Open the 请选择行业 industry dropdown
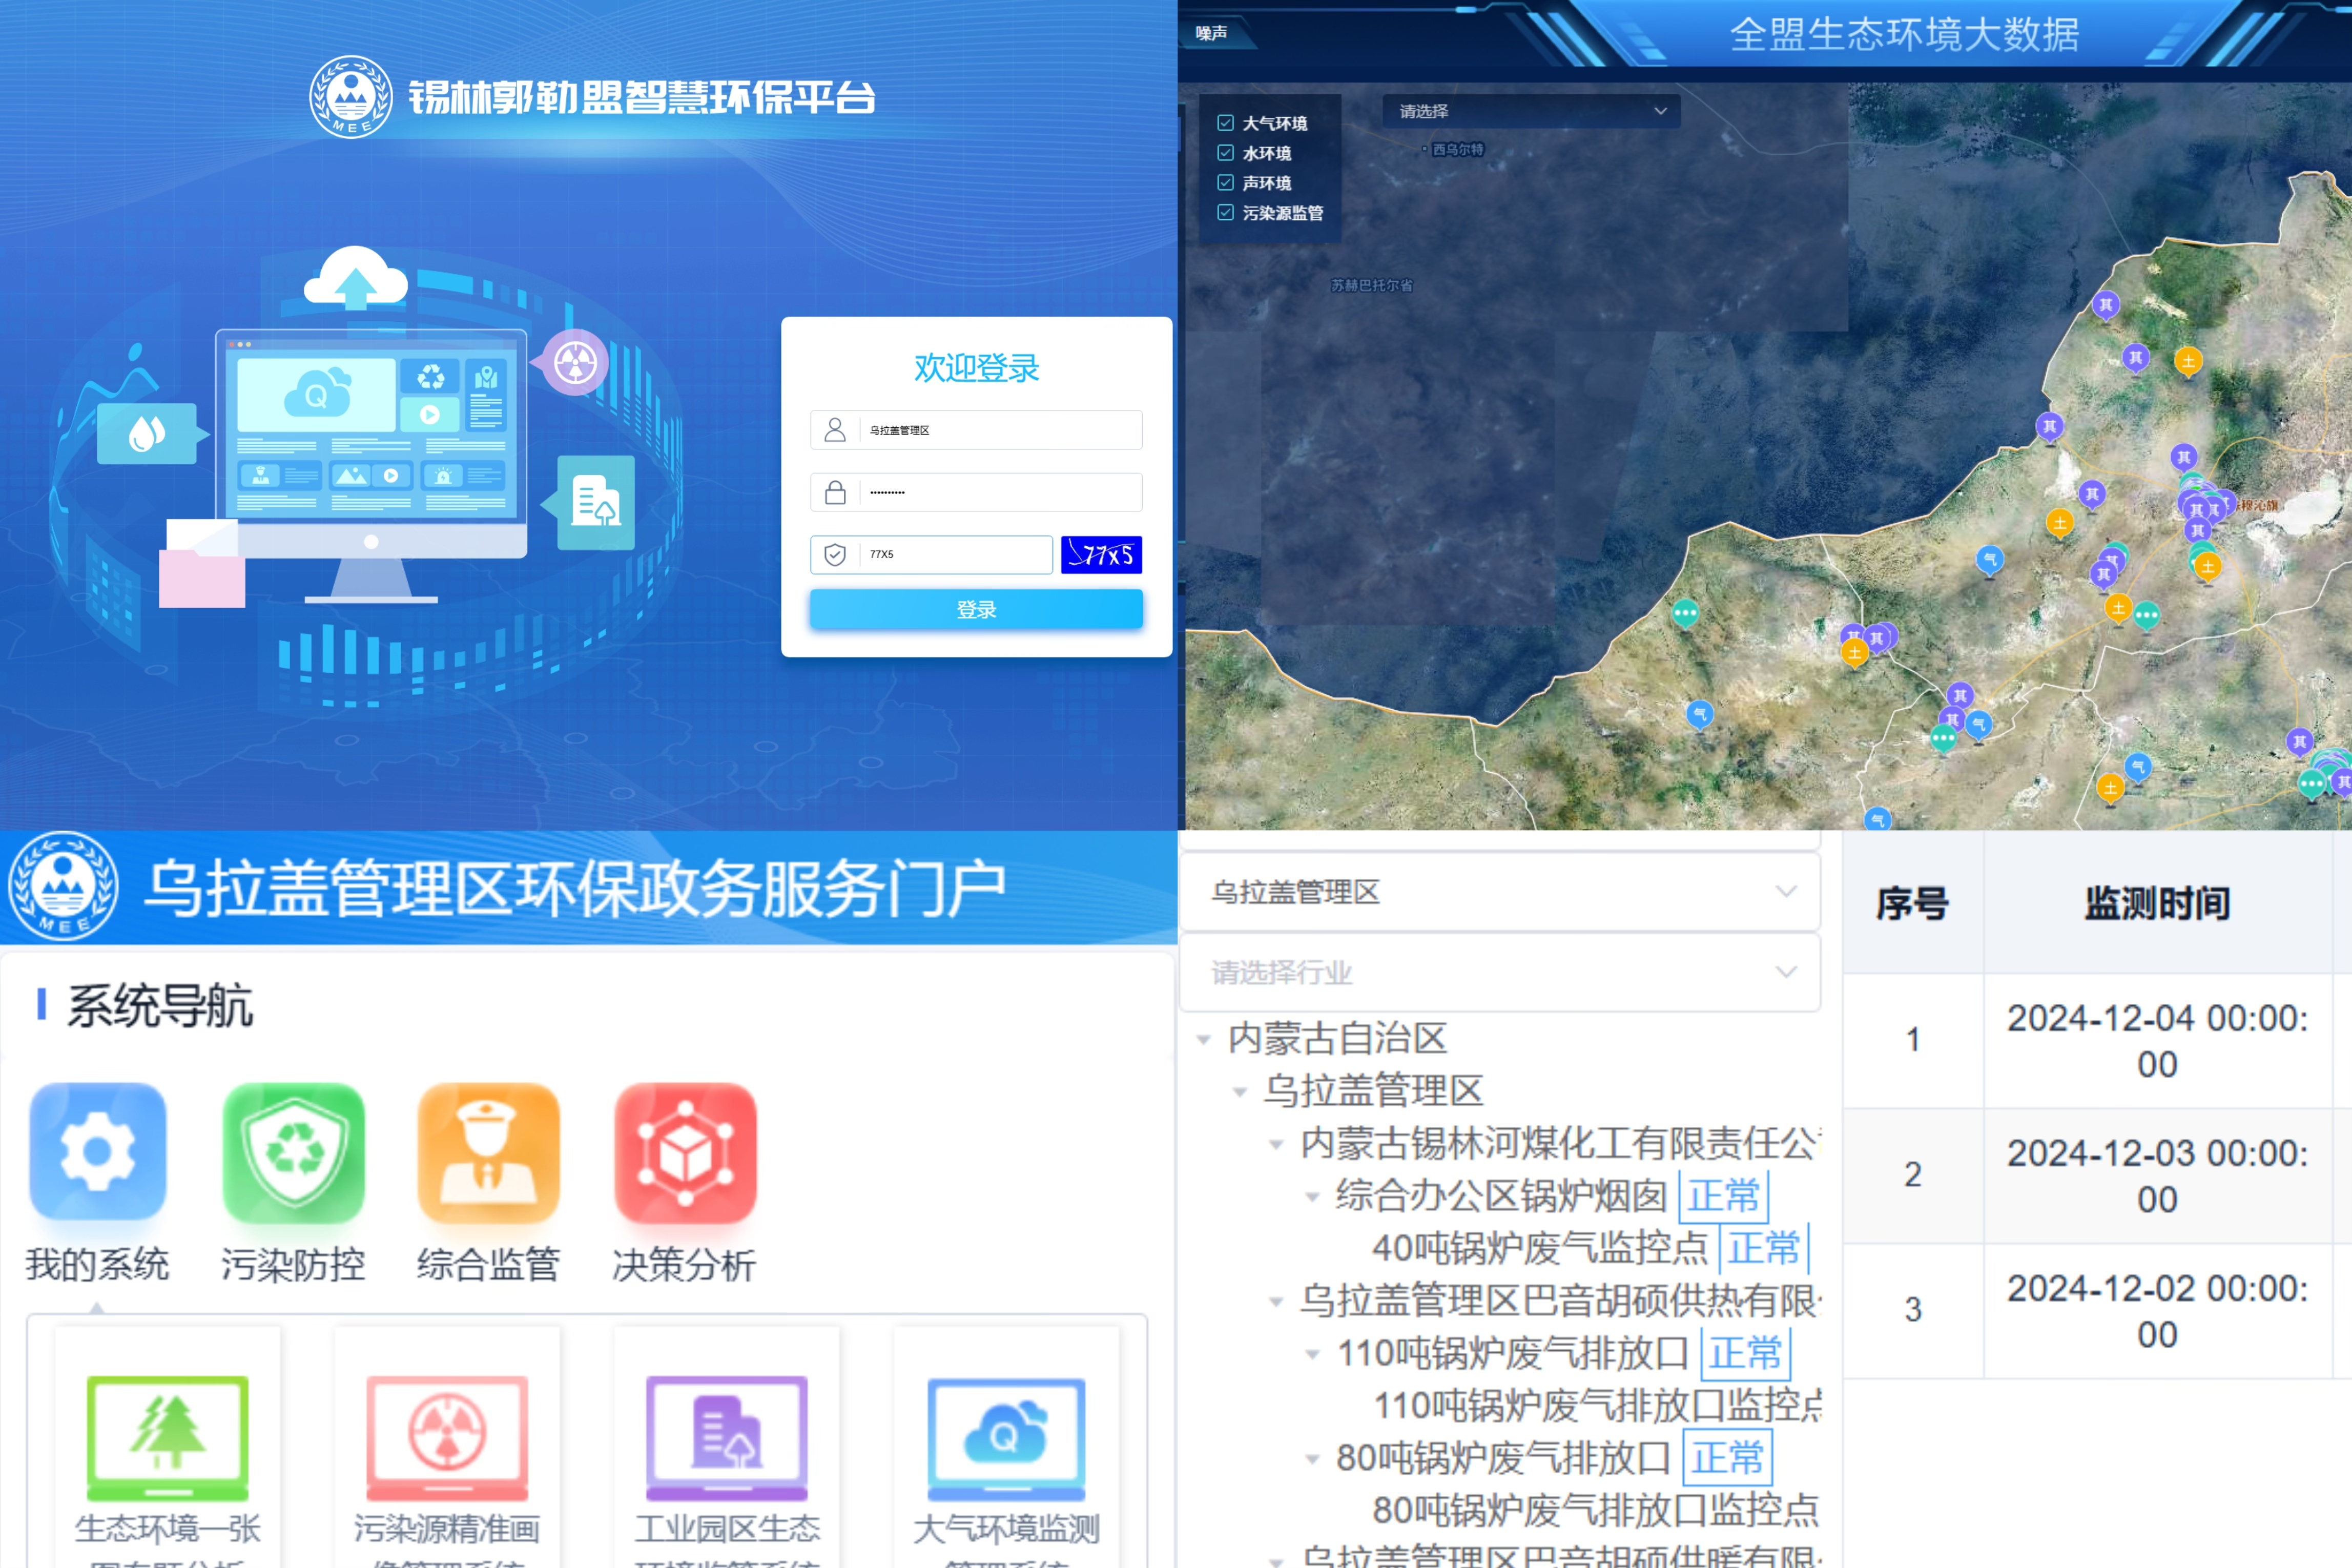Viewport: 2352px width, 1568px height. [1500, 972]
